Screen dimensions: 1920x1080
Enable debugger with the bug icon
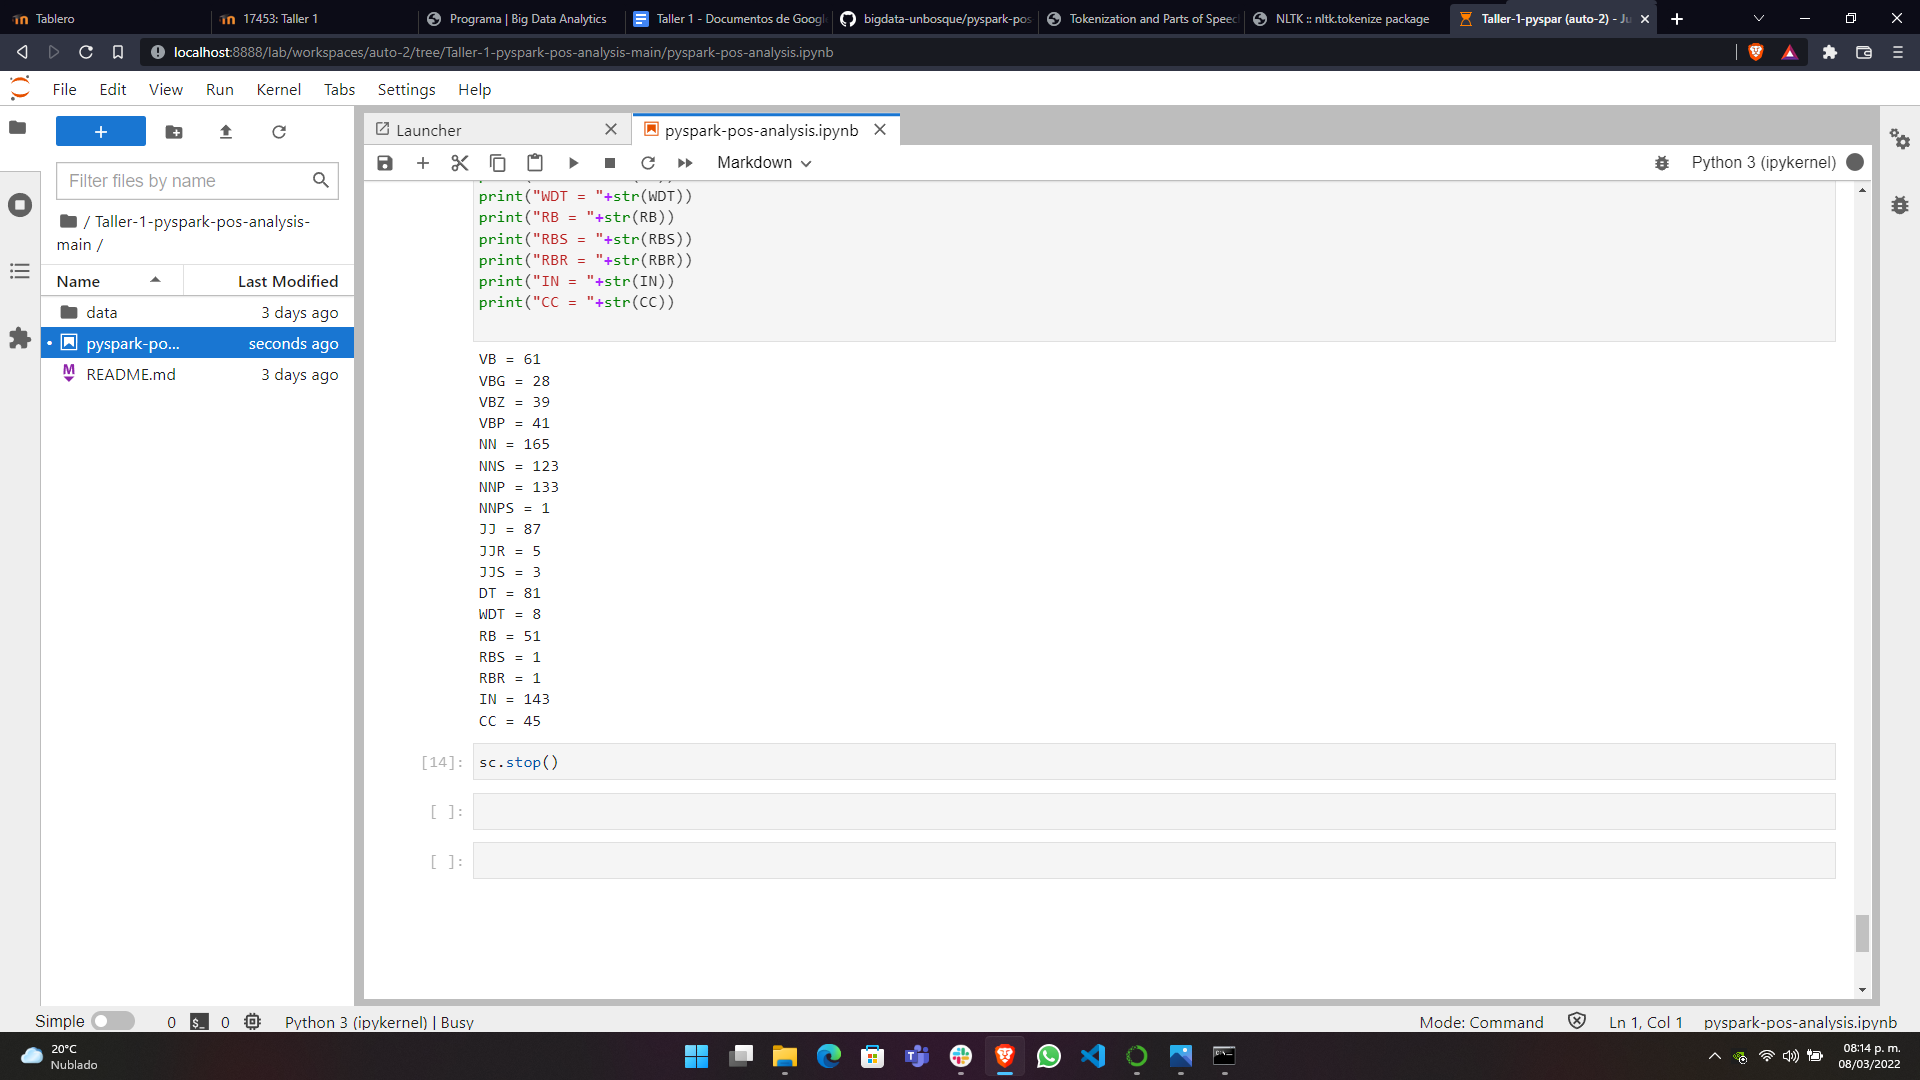tap(1662, 163)
